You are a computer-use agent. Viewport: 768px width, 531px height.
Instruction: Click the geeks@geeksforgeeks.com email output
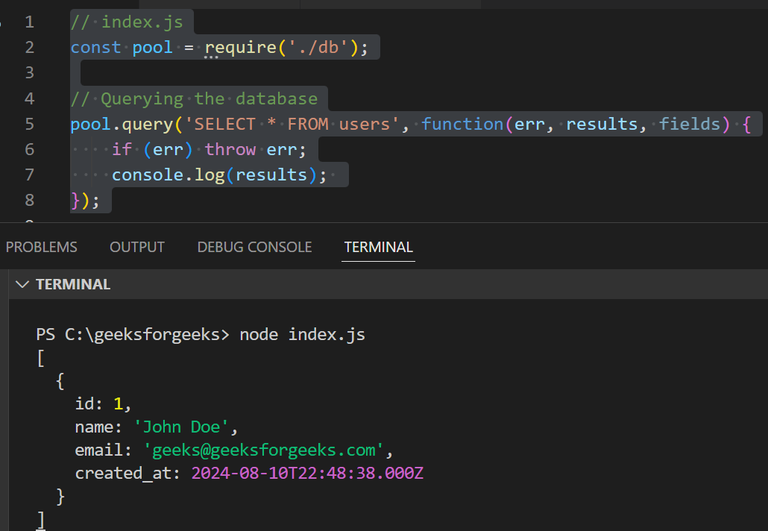(x=264, y=450)
